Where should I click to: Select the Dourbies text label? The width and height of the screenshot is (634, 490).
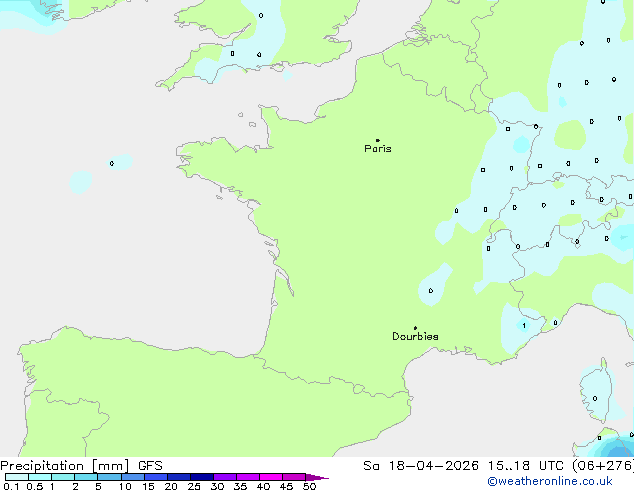coord(415,337)
